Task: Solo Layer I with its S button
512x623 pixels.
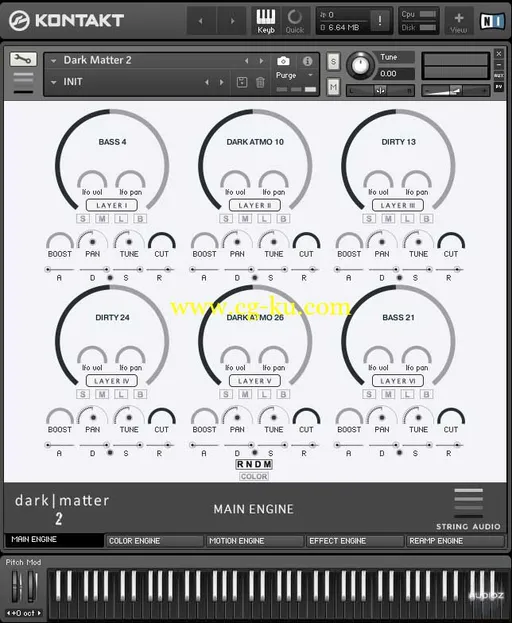Action: pos(83,219)
